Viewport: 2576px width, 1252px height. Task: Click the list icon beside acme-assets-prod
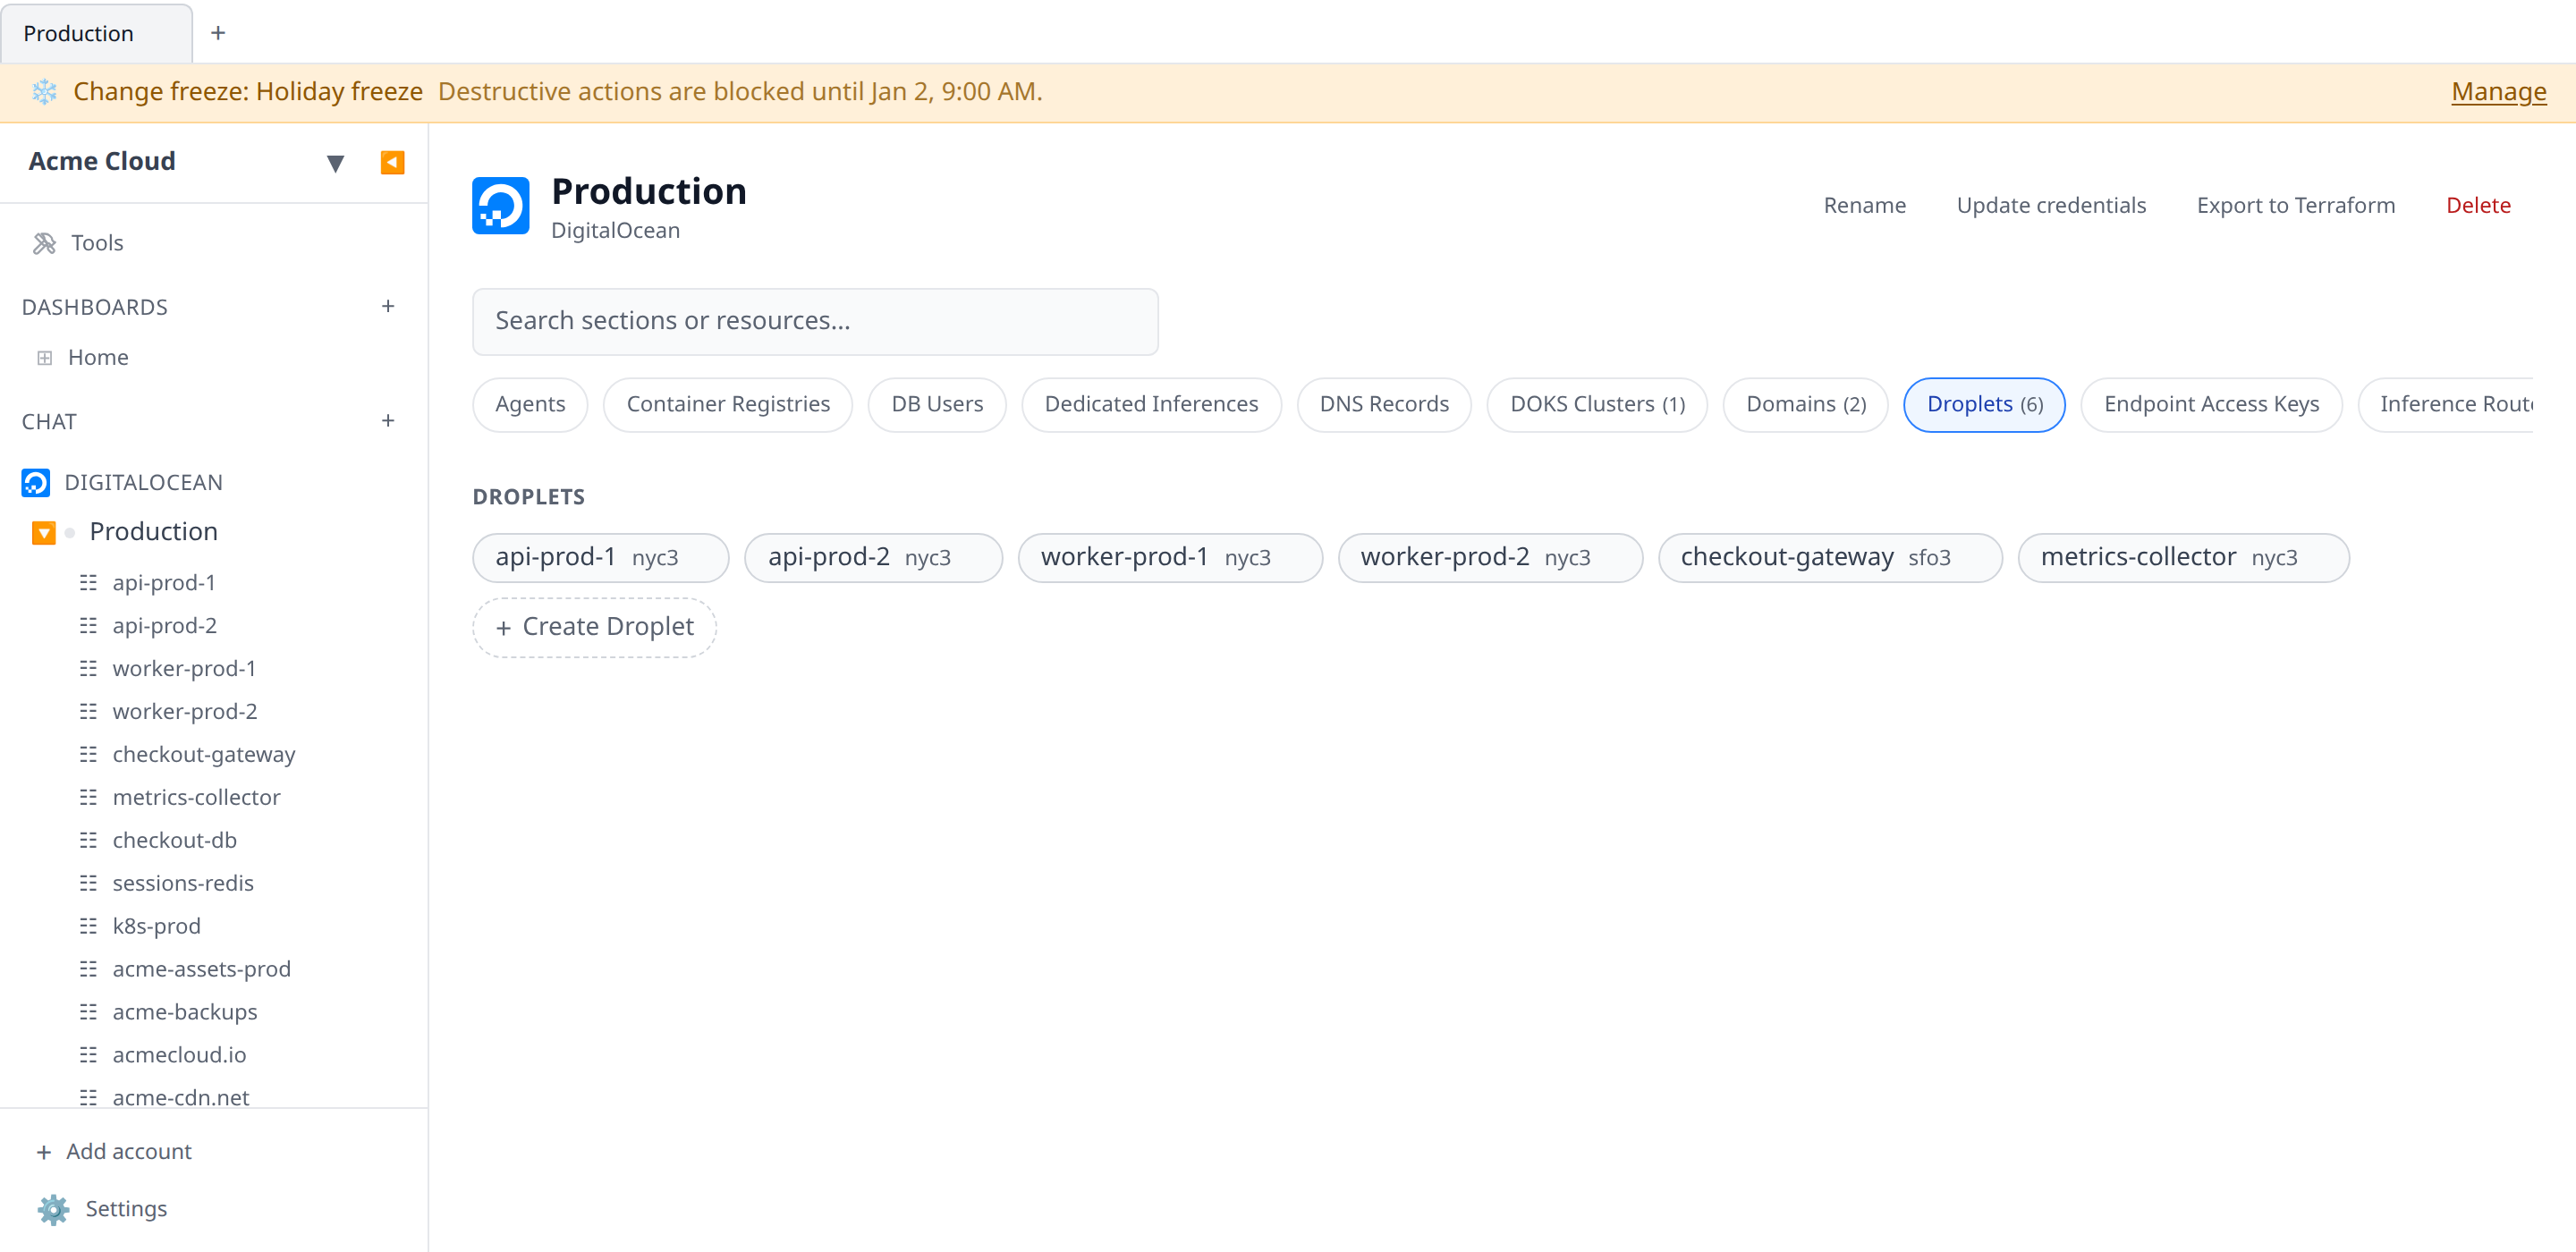click(88, 970)
